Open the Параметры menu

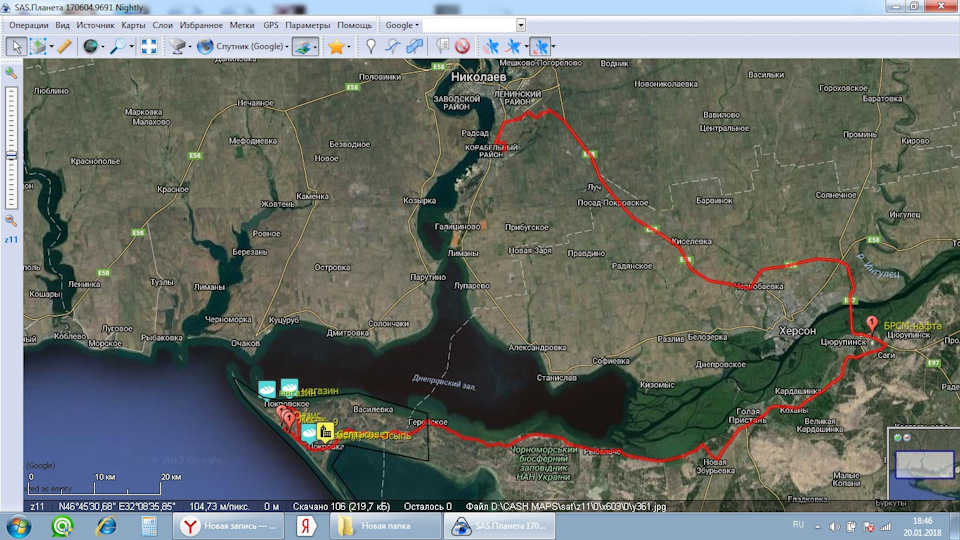coord(307,25)
